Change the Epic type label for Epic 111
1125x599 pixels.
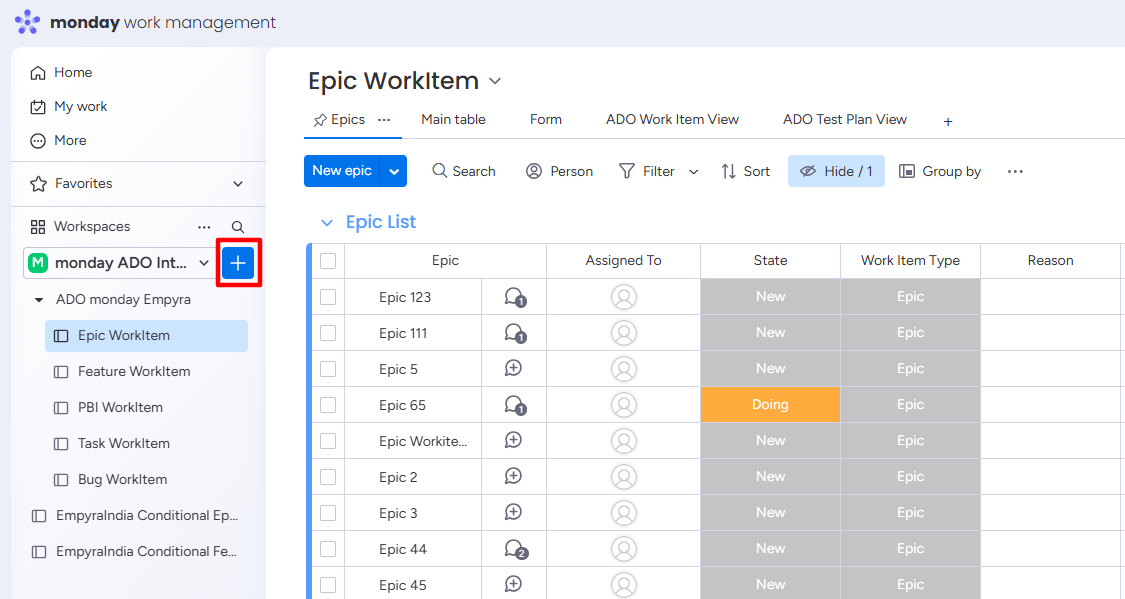[x=910, y=333]
